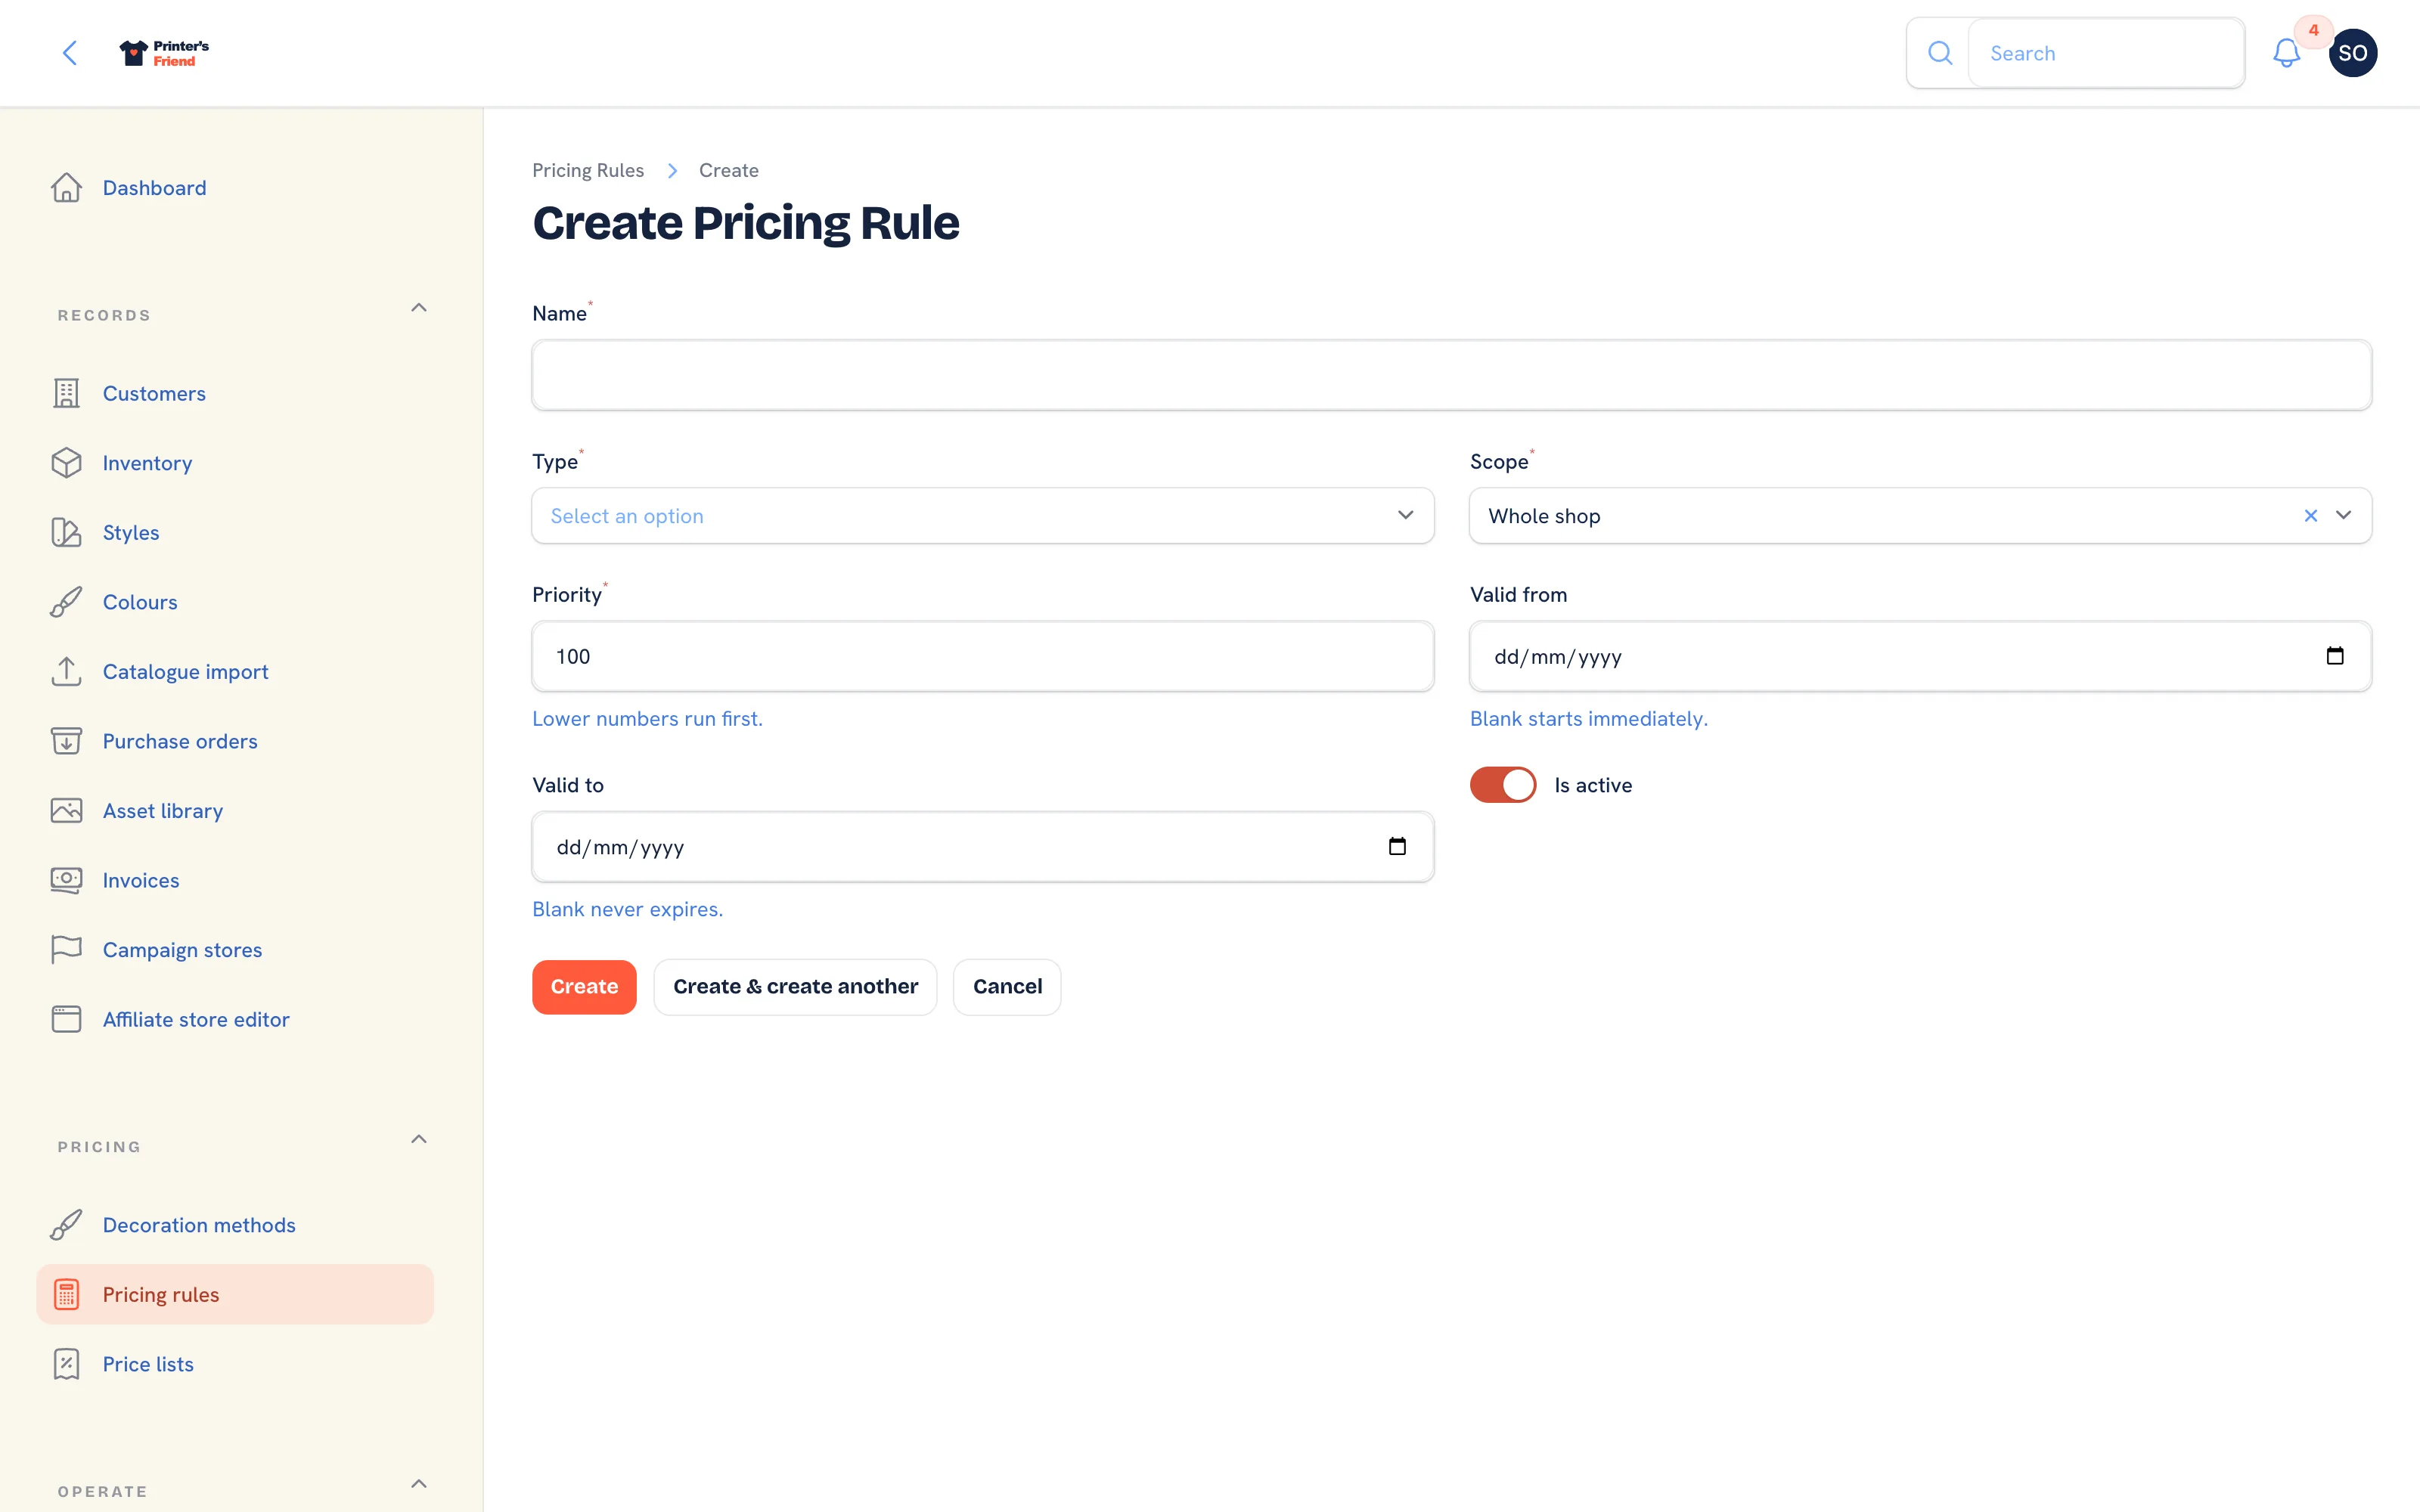Toggle the Is active switch
Viewport: 2420px width, 1512px height.
(1502, 785)
